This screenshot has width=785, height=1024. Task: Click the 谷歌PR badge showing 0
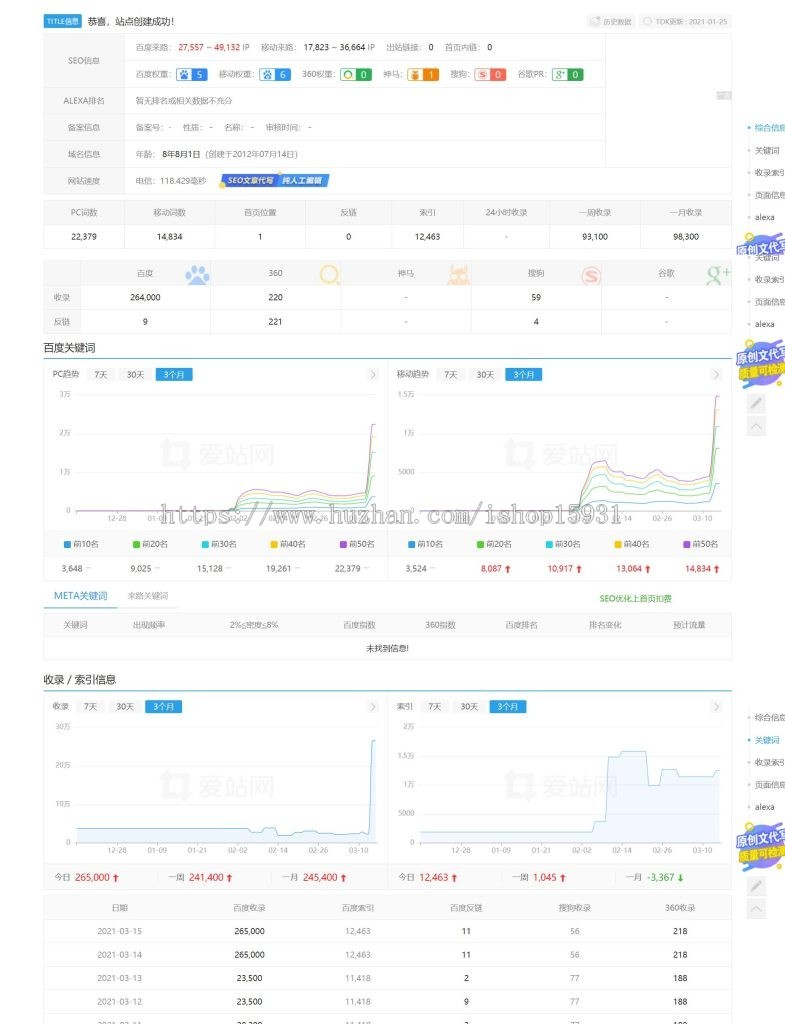[x=567, y=74]
